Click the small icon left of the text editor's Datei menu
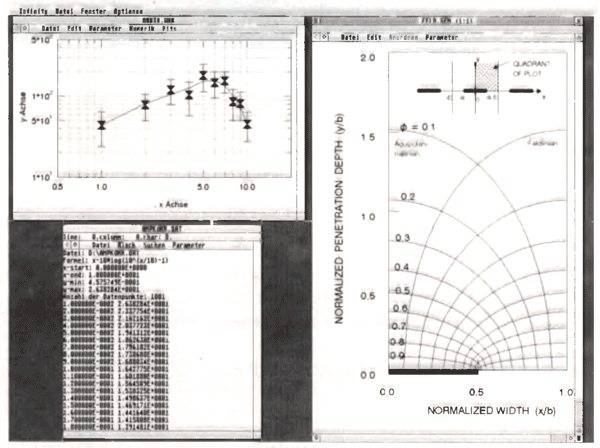The height and width of the screenshot is (448, 600). (x=76, y=243)
